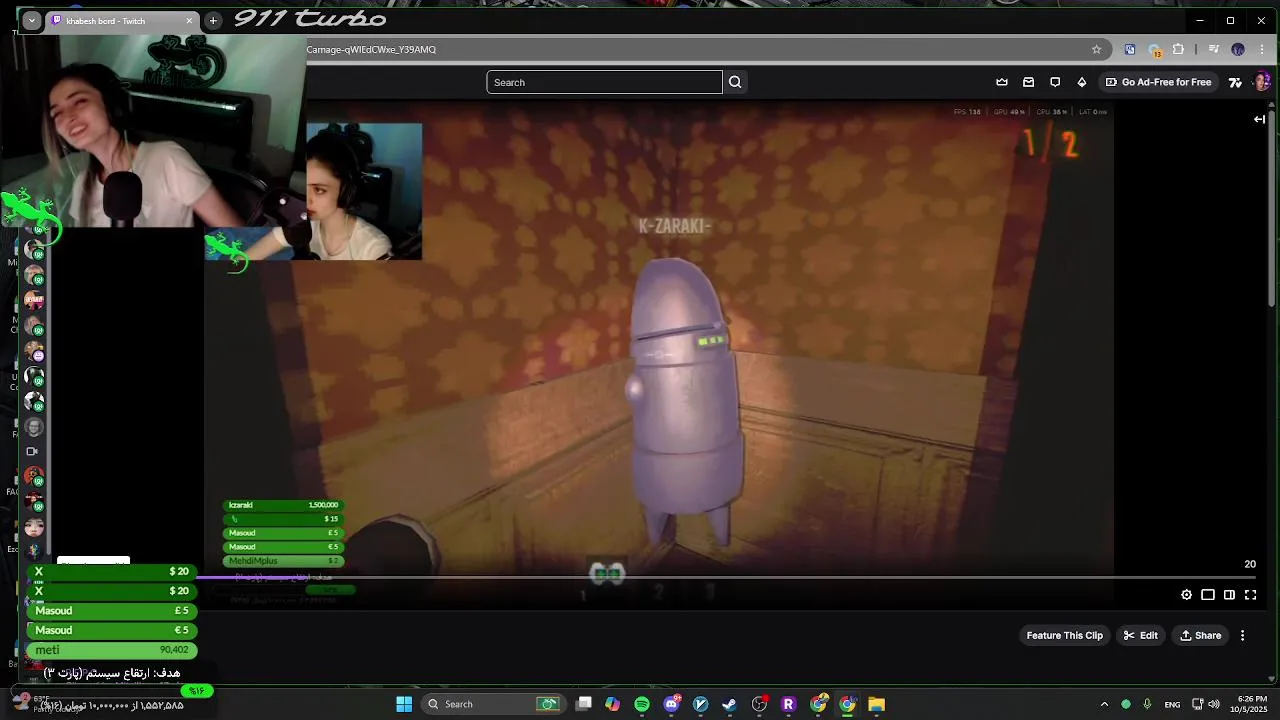Select the khabesh bord Twitch tab
The height and width of the screenshot is (720, 1280).
coord(115,21)
